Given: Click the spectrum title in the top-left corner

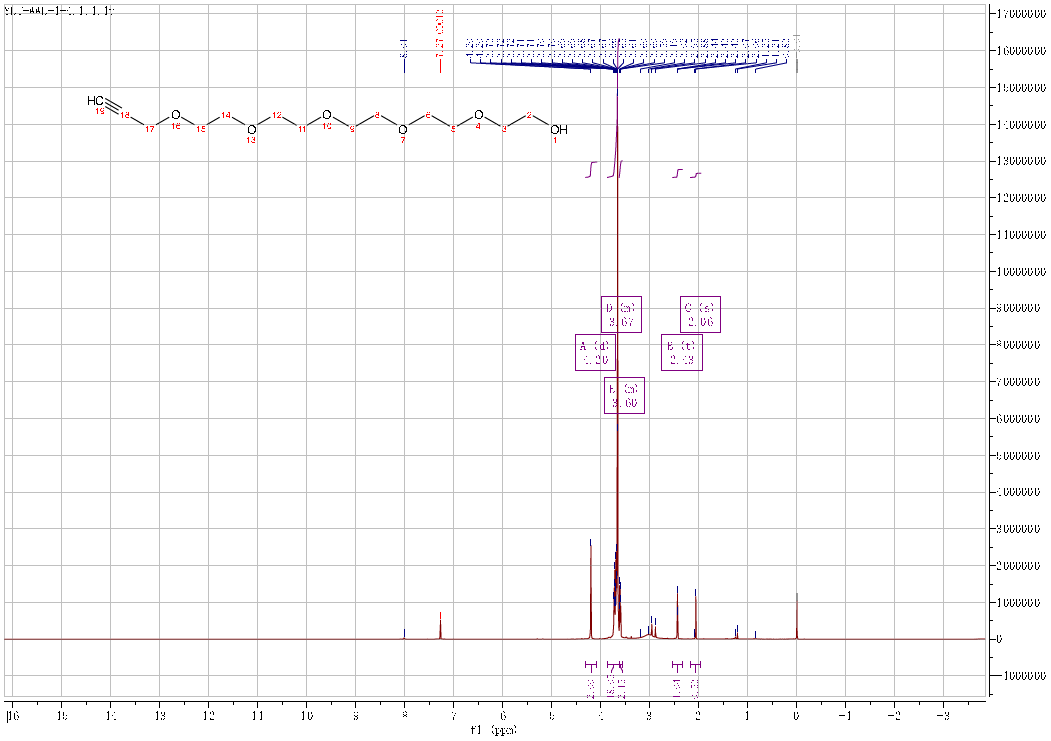Looking at the screenshot, I should pos(58,12).
